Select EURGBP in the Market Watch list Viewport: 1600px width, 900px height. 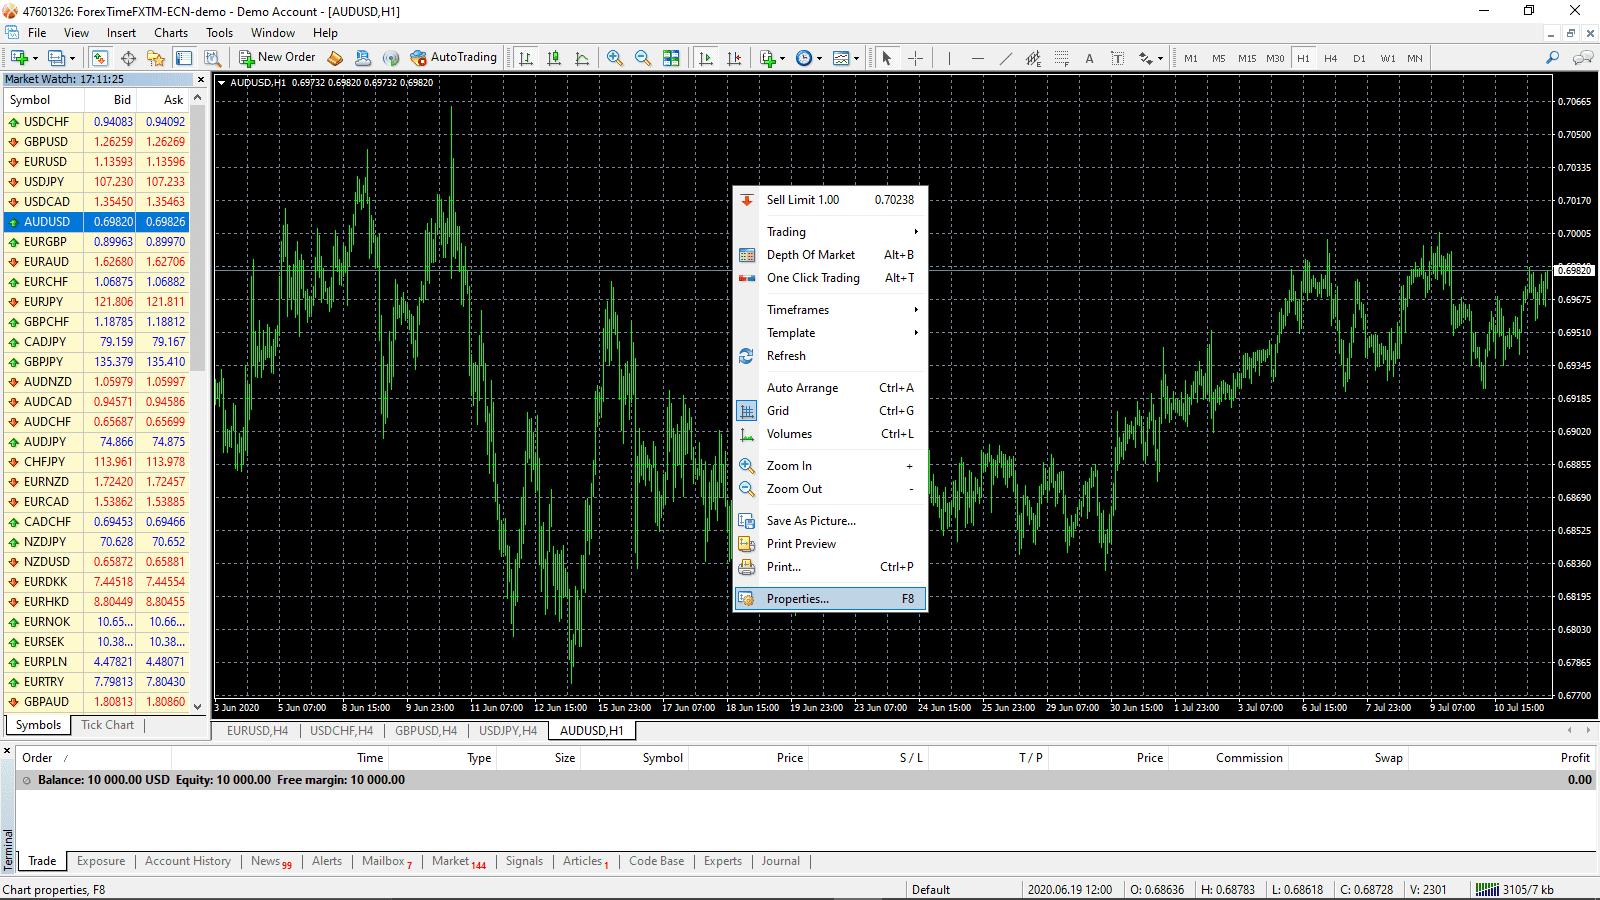coord(46,241)
